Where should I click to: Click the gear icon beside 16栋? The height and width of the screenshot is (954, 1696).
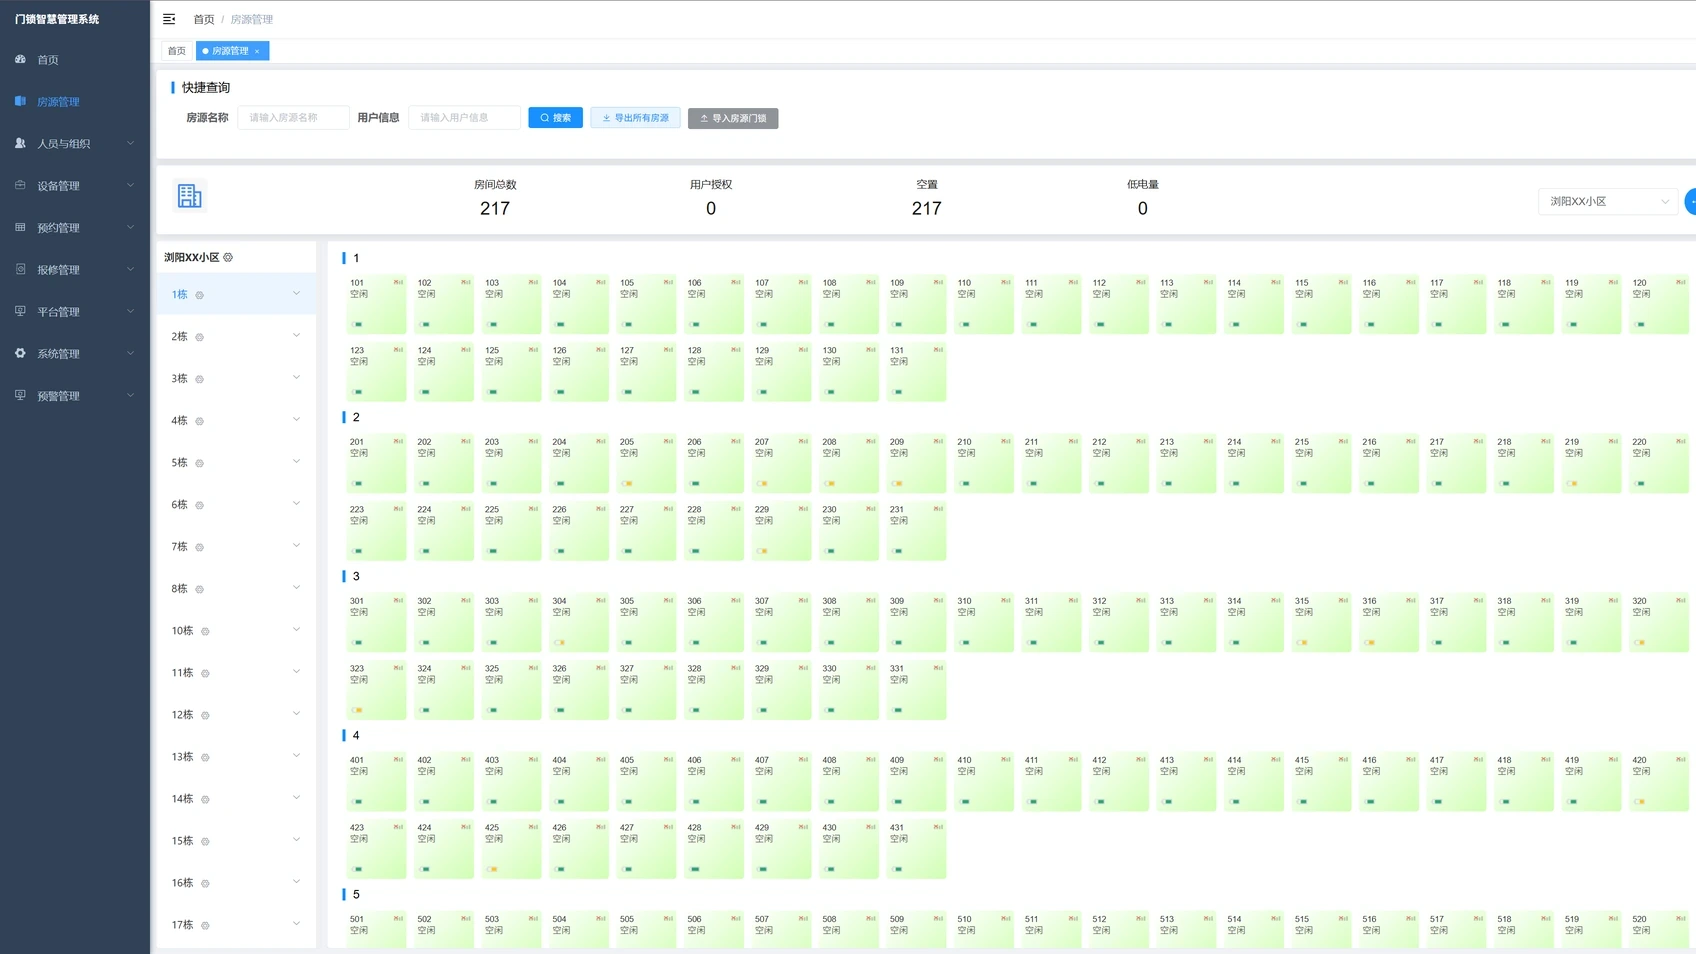click(205, 883)
